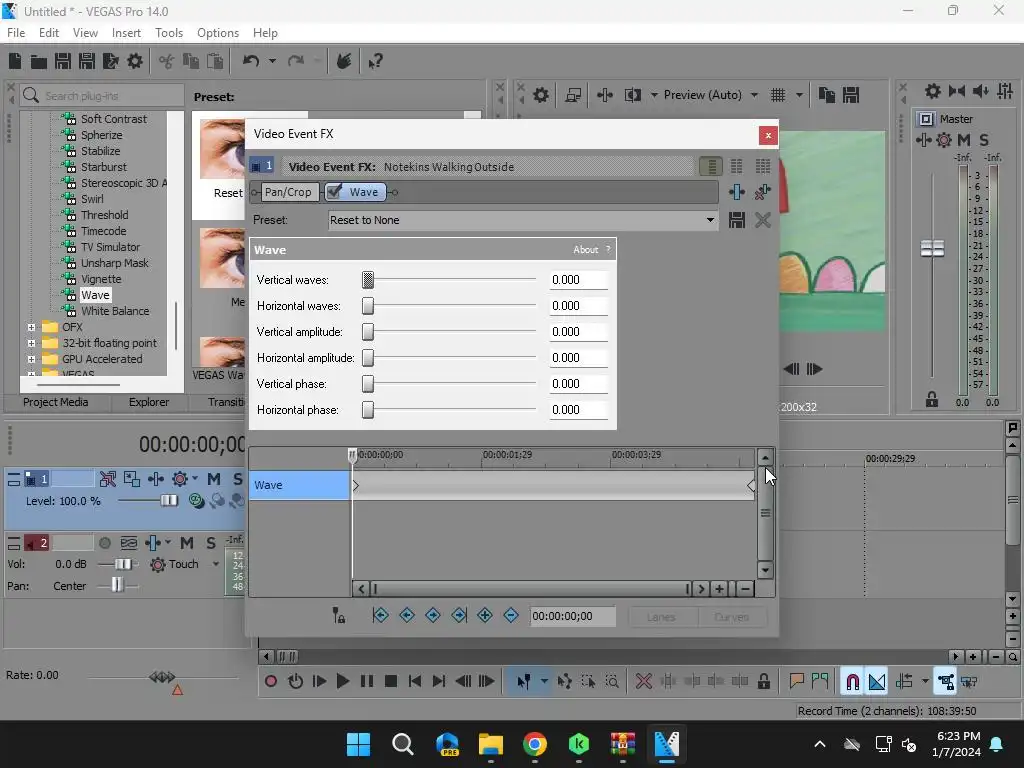
Task: Open the Preset dropdown Reset to None
Action: click(522, 220)
